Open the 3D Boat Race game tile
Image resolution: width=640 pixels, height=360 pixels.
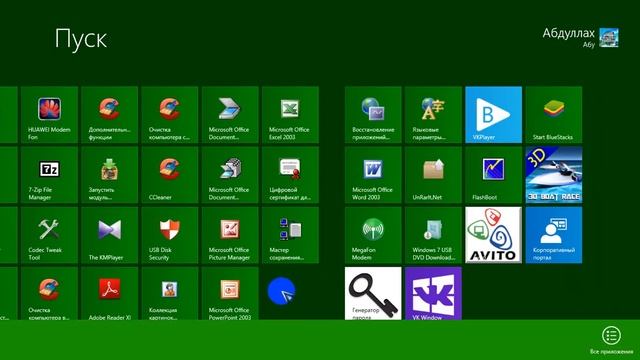click(x=554, y=175)
